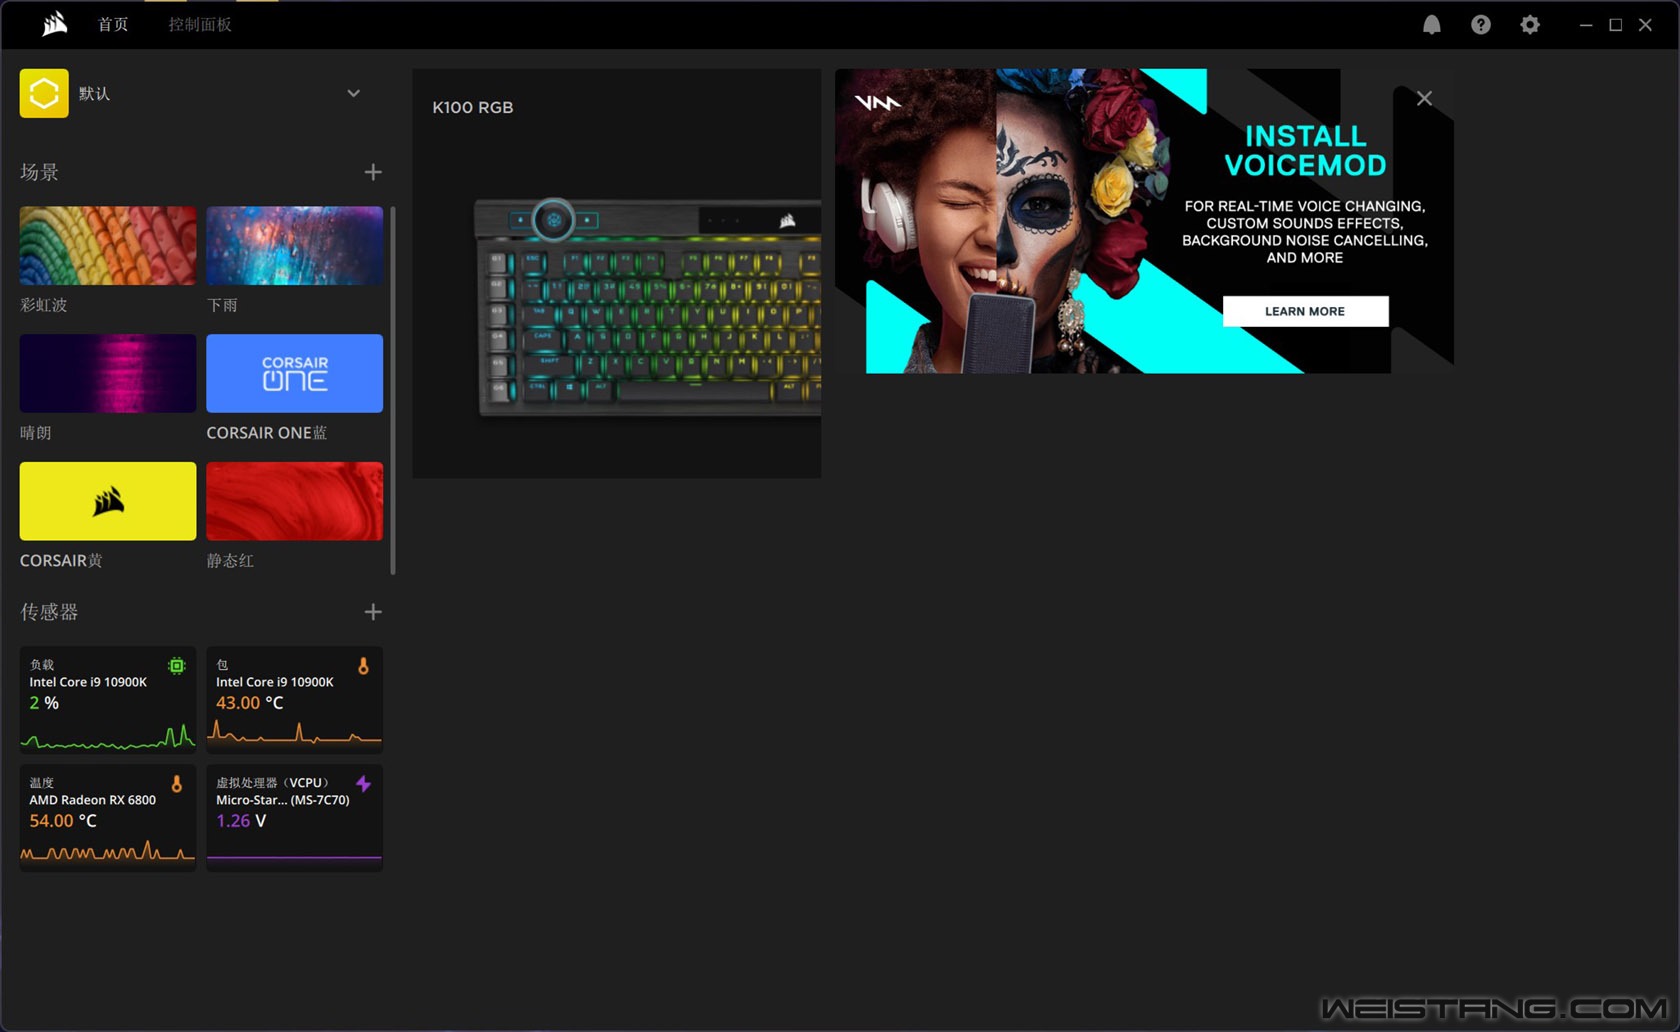Viewport: 1680px width, 1032px height.
Task: Open the notifications bell
Action: point(1432,25)
